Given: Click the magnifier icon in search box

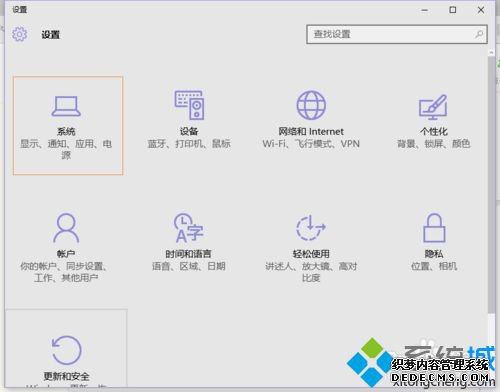Looking at the screenshot, I should pos(479,34).
